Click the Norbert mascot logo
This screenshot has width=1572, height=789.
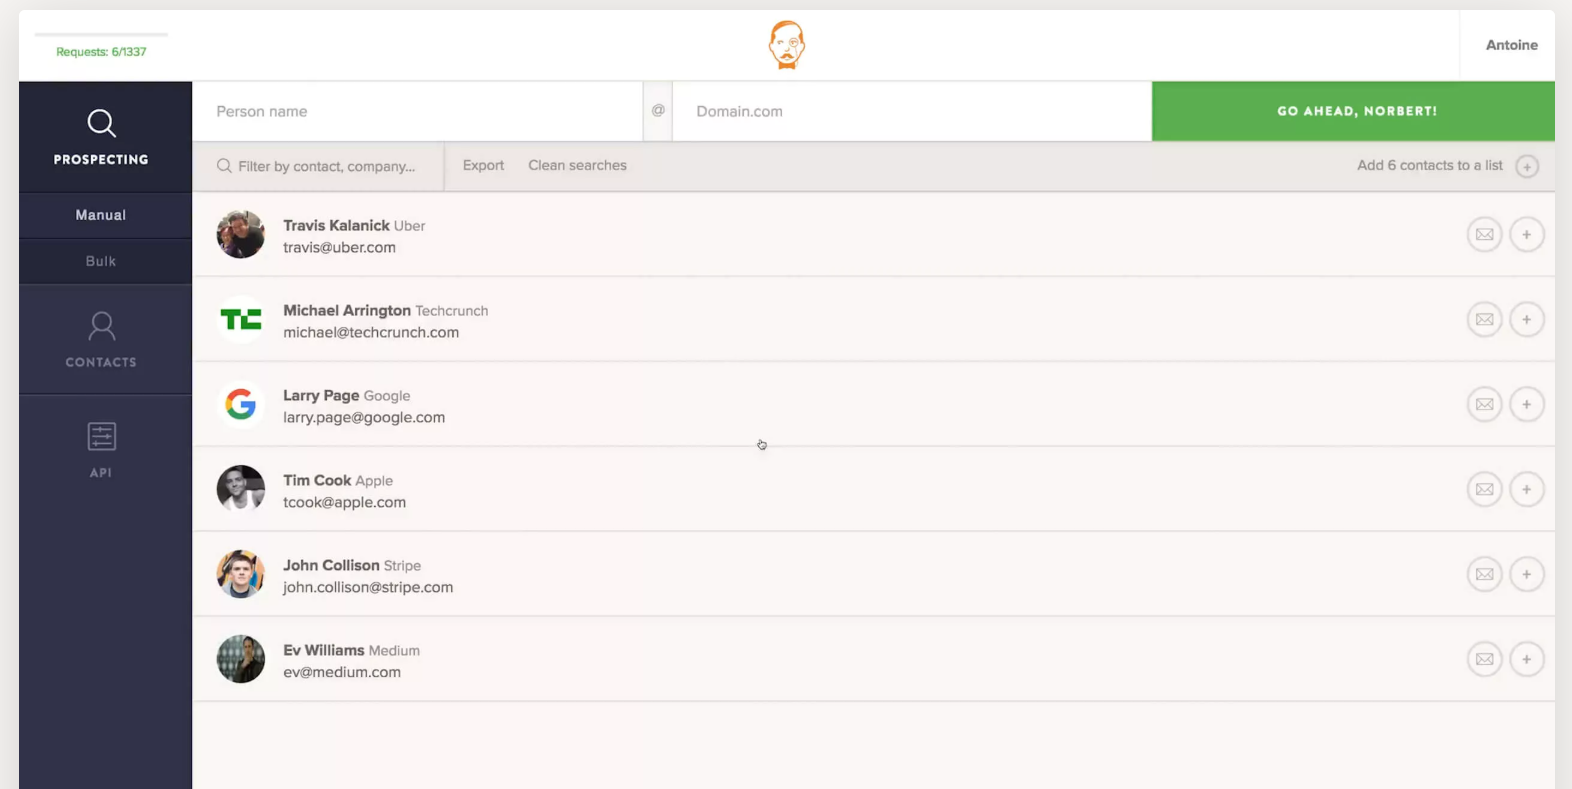(786, 45)
